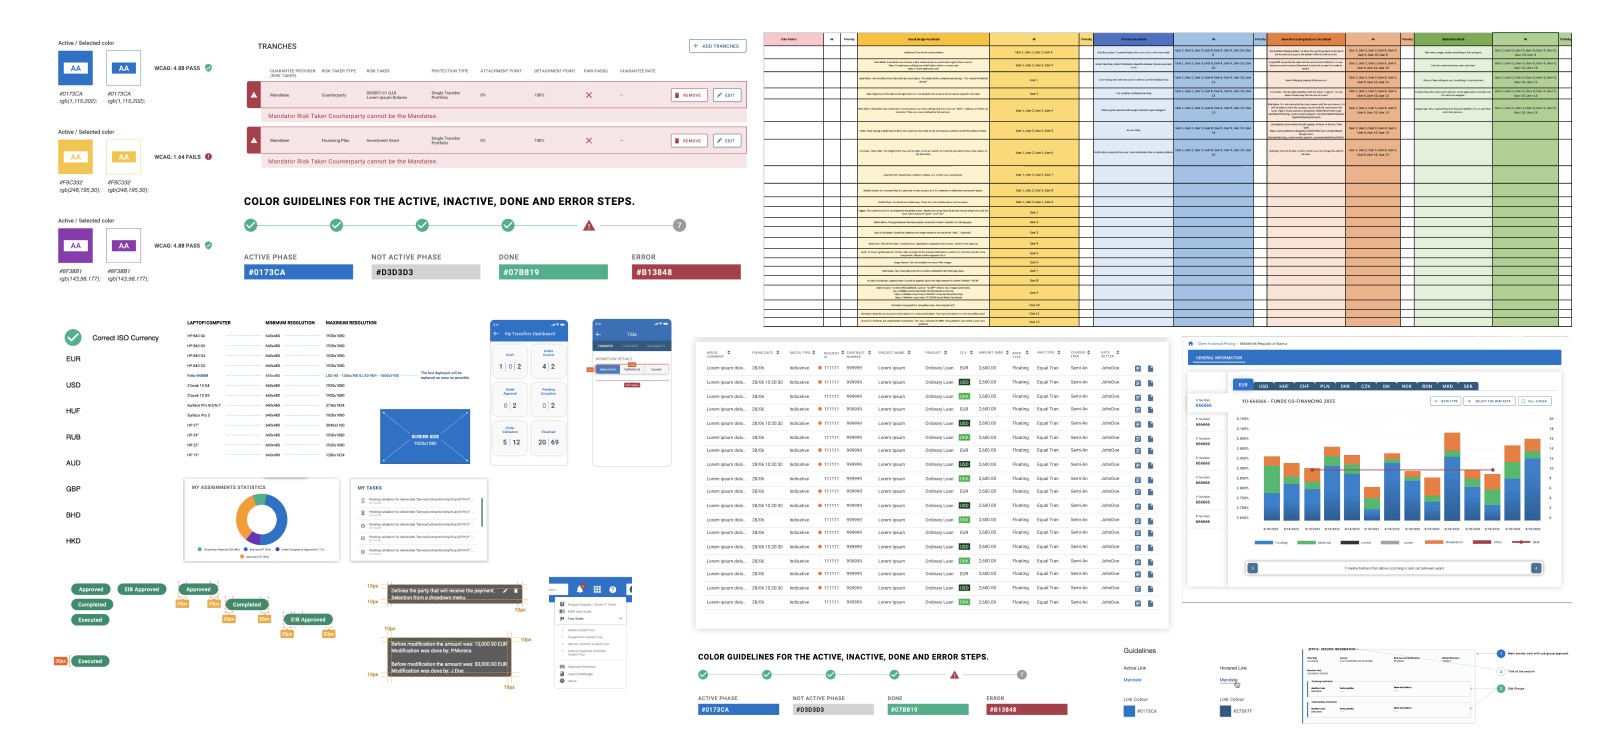Select the solid purple #8F38B1 AA swatch
Screen dimensions: 1600x740
coord(75,246)
